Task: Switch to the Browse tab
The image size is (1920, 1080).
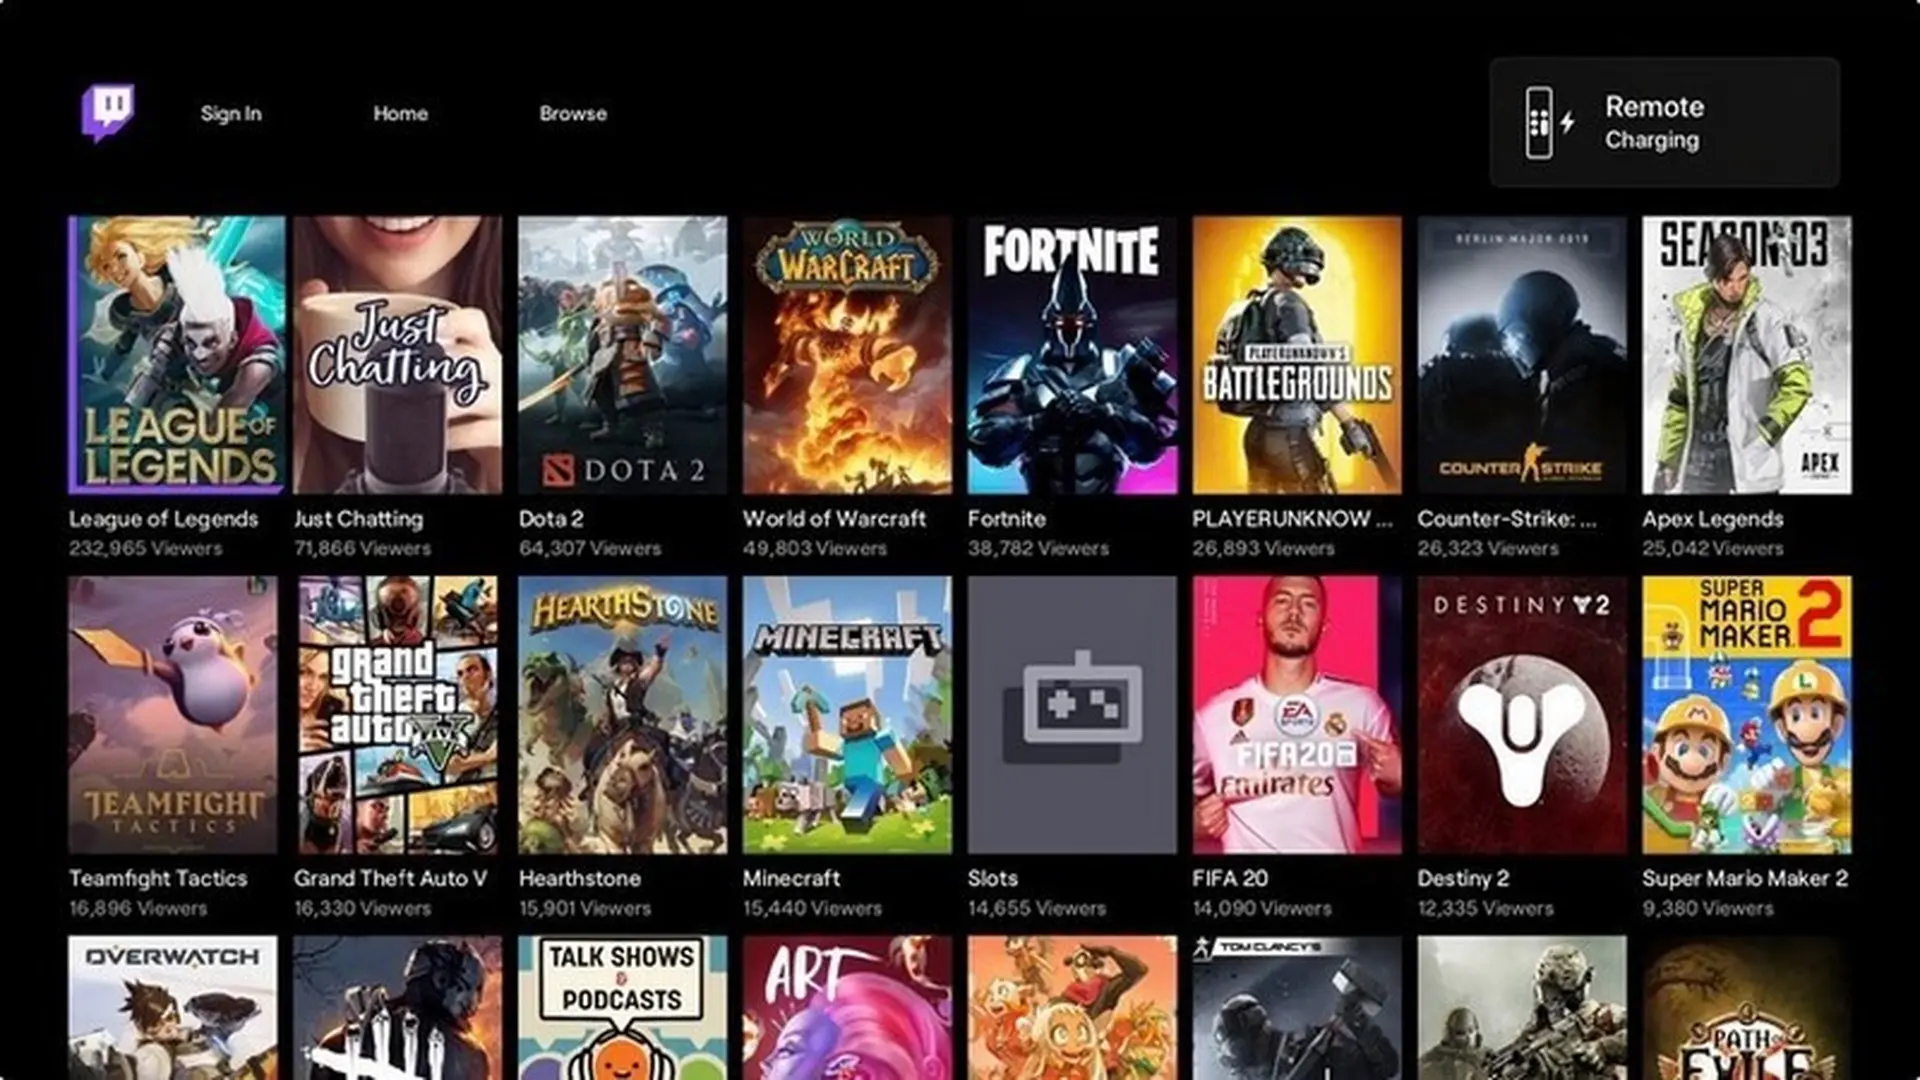Action: coord(573,113)
